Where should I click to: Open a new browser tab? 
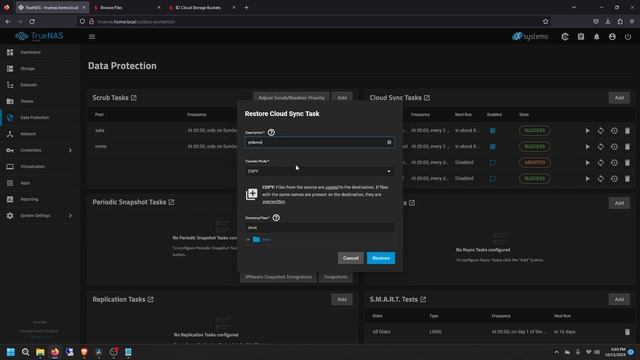(x=246, y=7)
